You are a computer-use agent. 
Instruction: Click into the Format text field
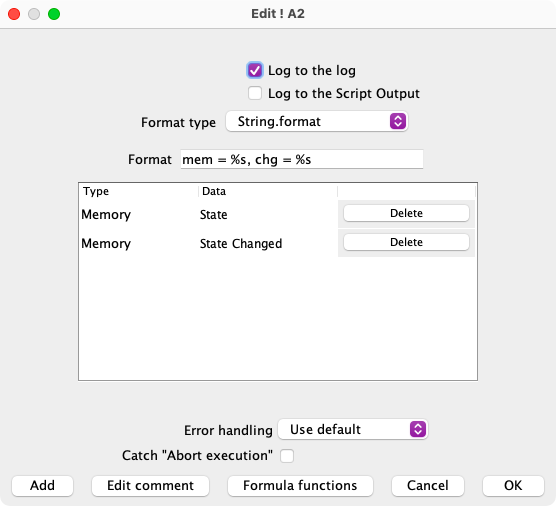[302, 159]
